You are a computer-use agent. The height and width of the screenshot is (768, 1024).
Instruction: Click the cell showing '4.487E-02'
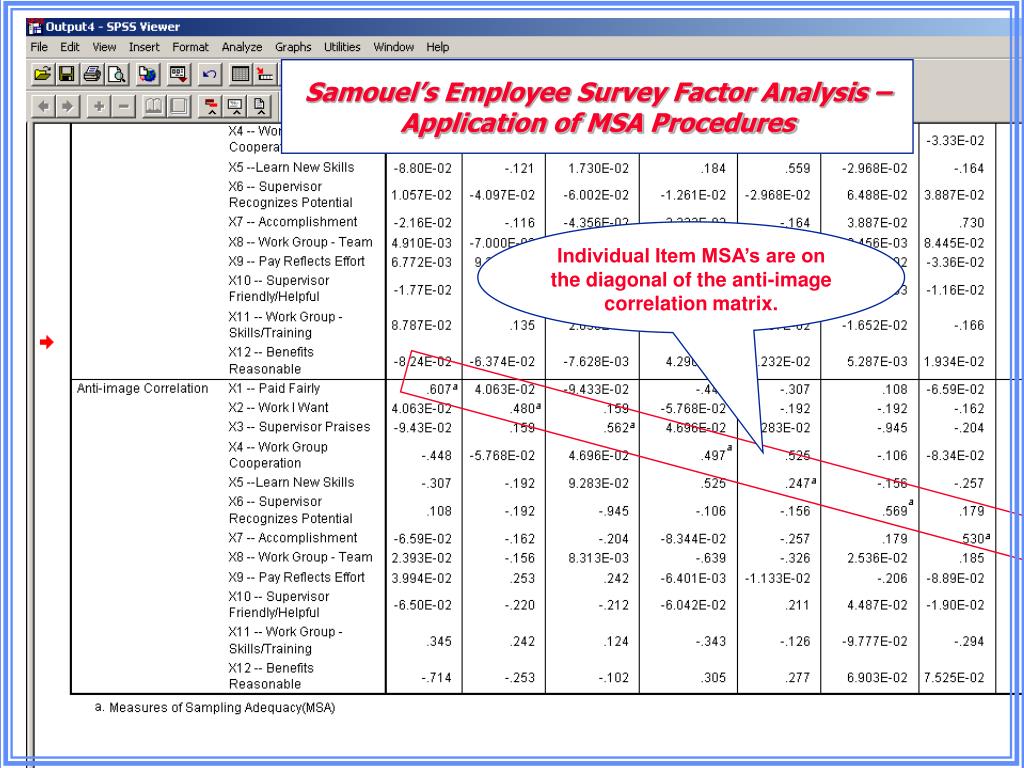tap(877, 605)
